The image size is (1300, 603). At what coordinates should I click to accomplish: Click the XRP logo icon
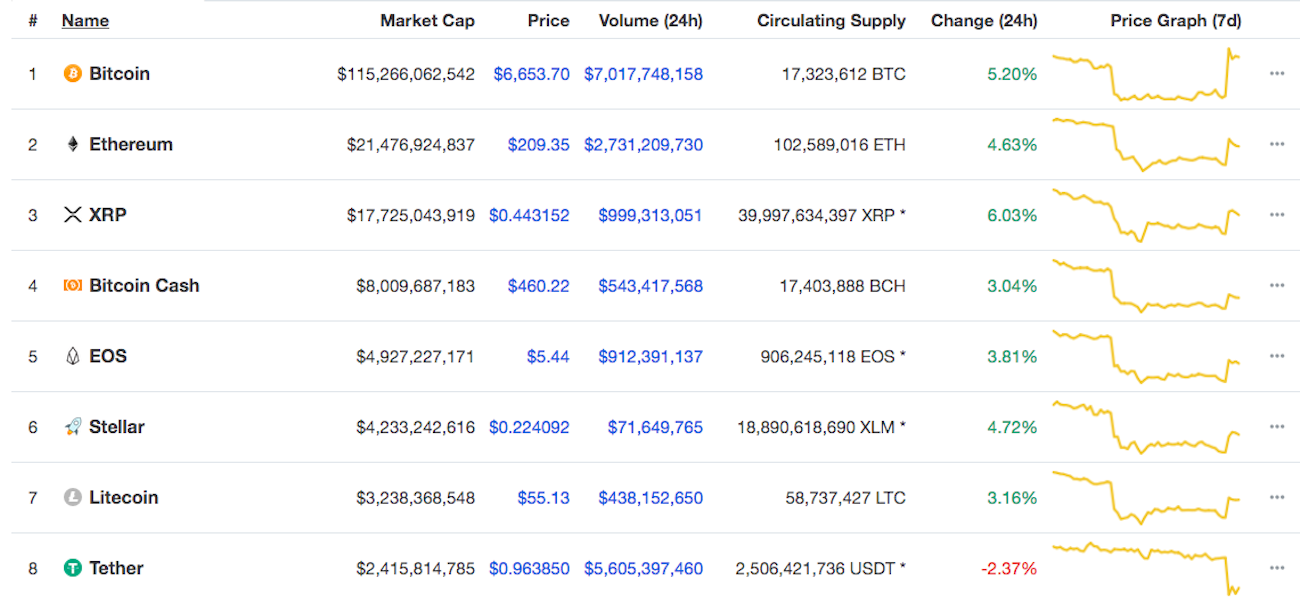tap(72, 215)
